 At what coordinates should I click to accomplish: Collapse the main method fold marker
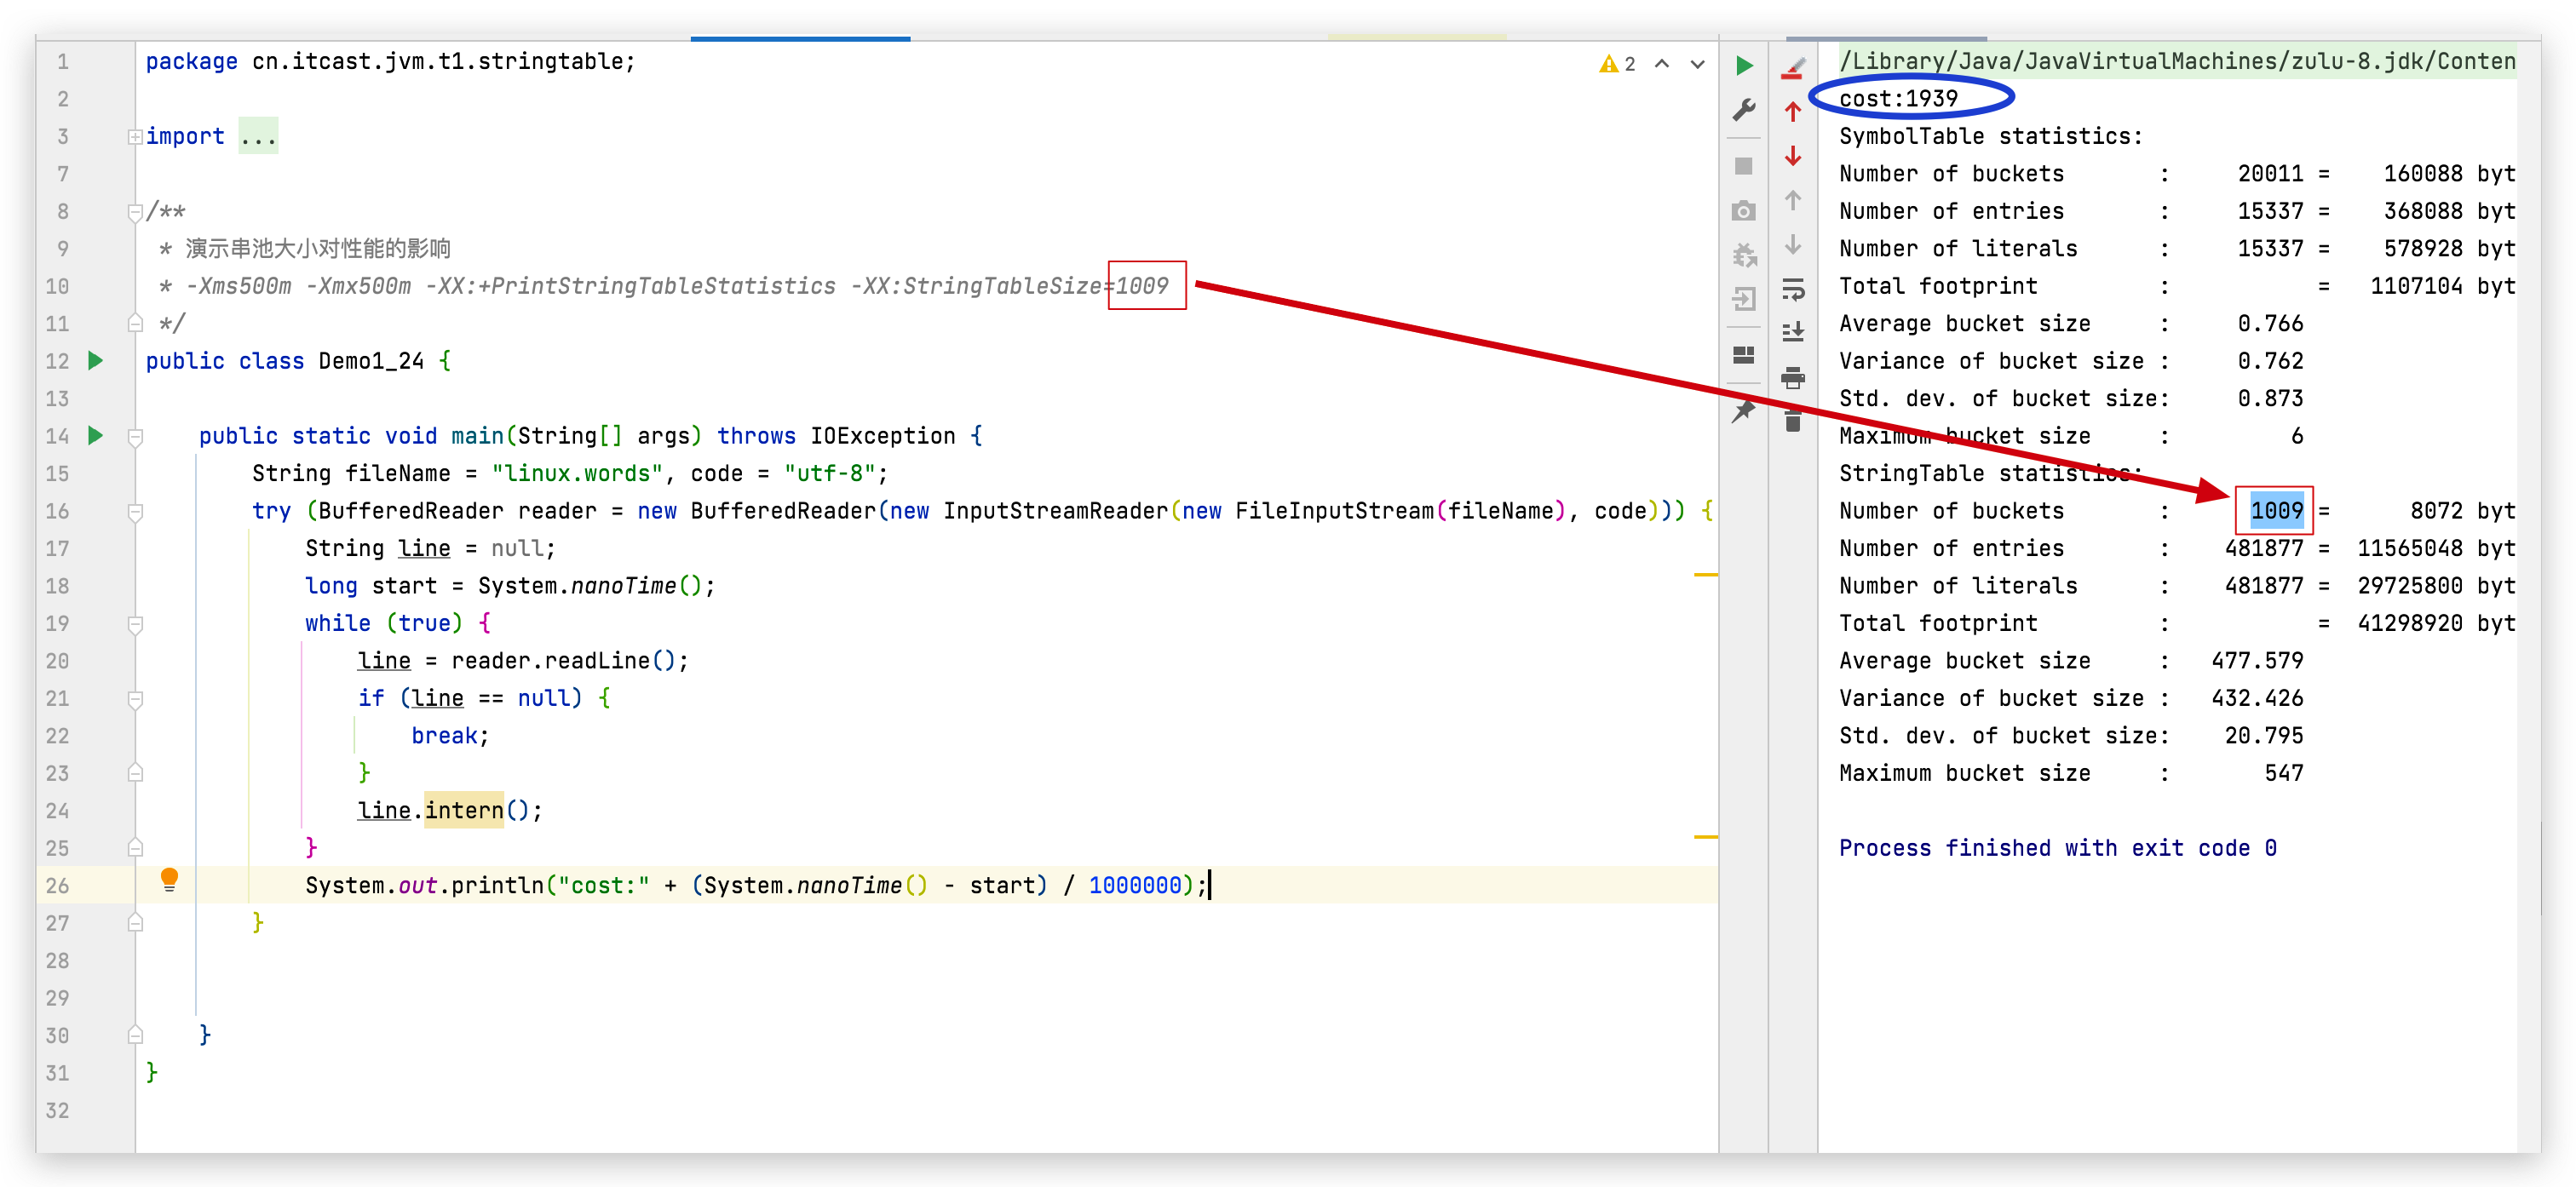pyautogui.click(x=135, y=437)
